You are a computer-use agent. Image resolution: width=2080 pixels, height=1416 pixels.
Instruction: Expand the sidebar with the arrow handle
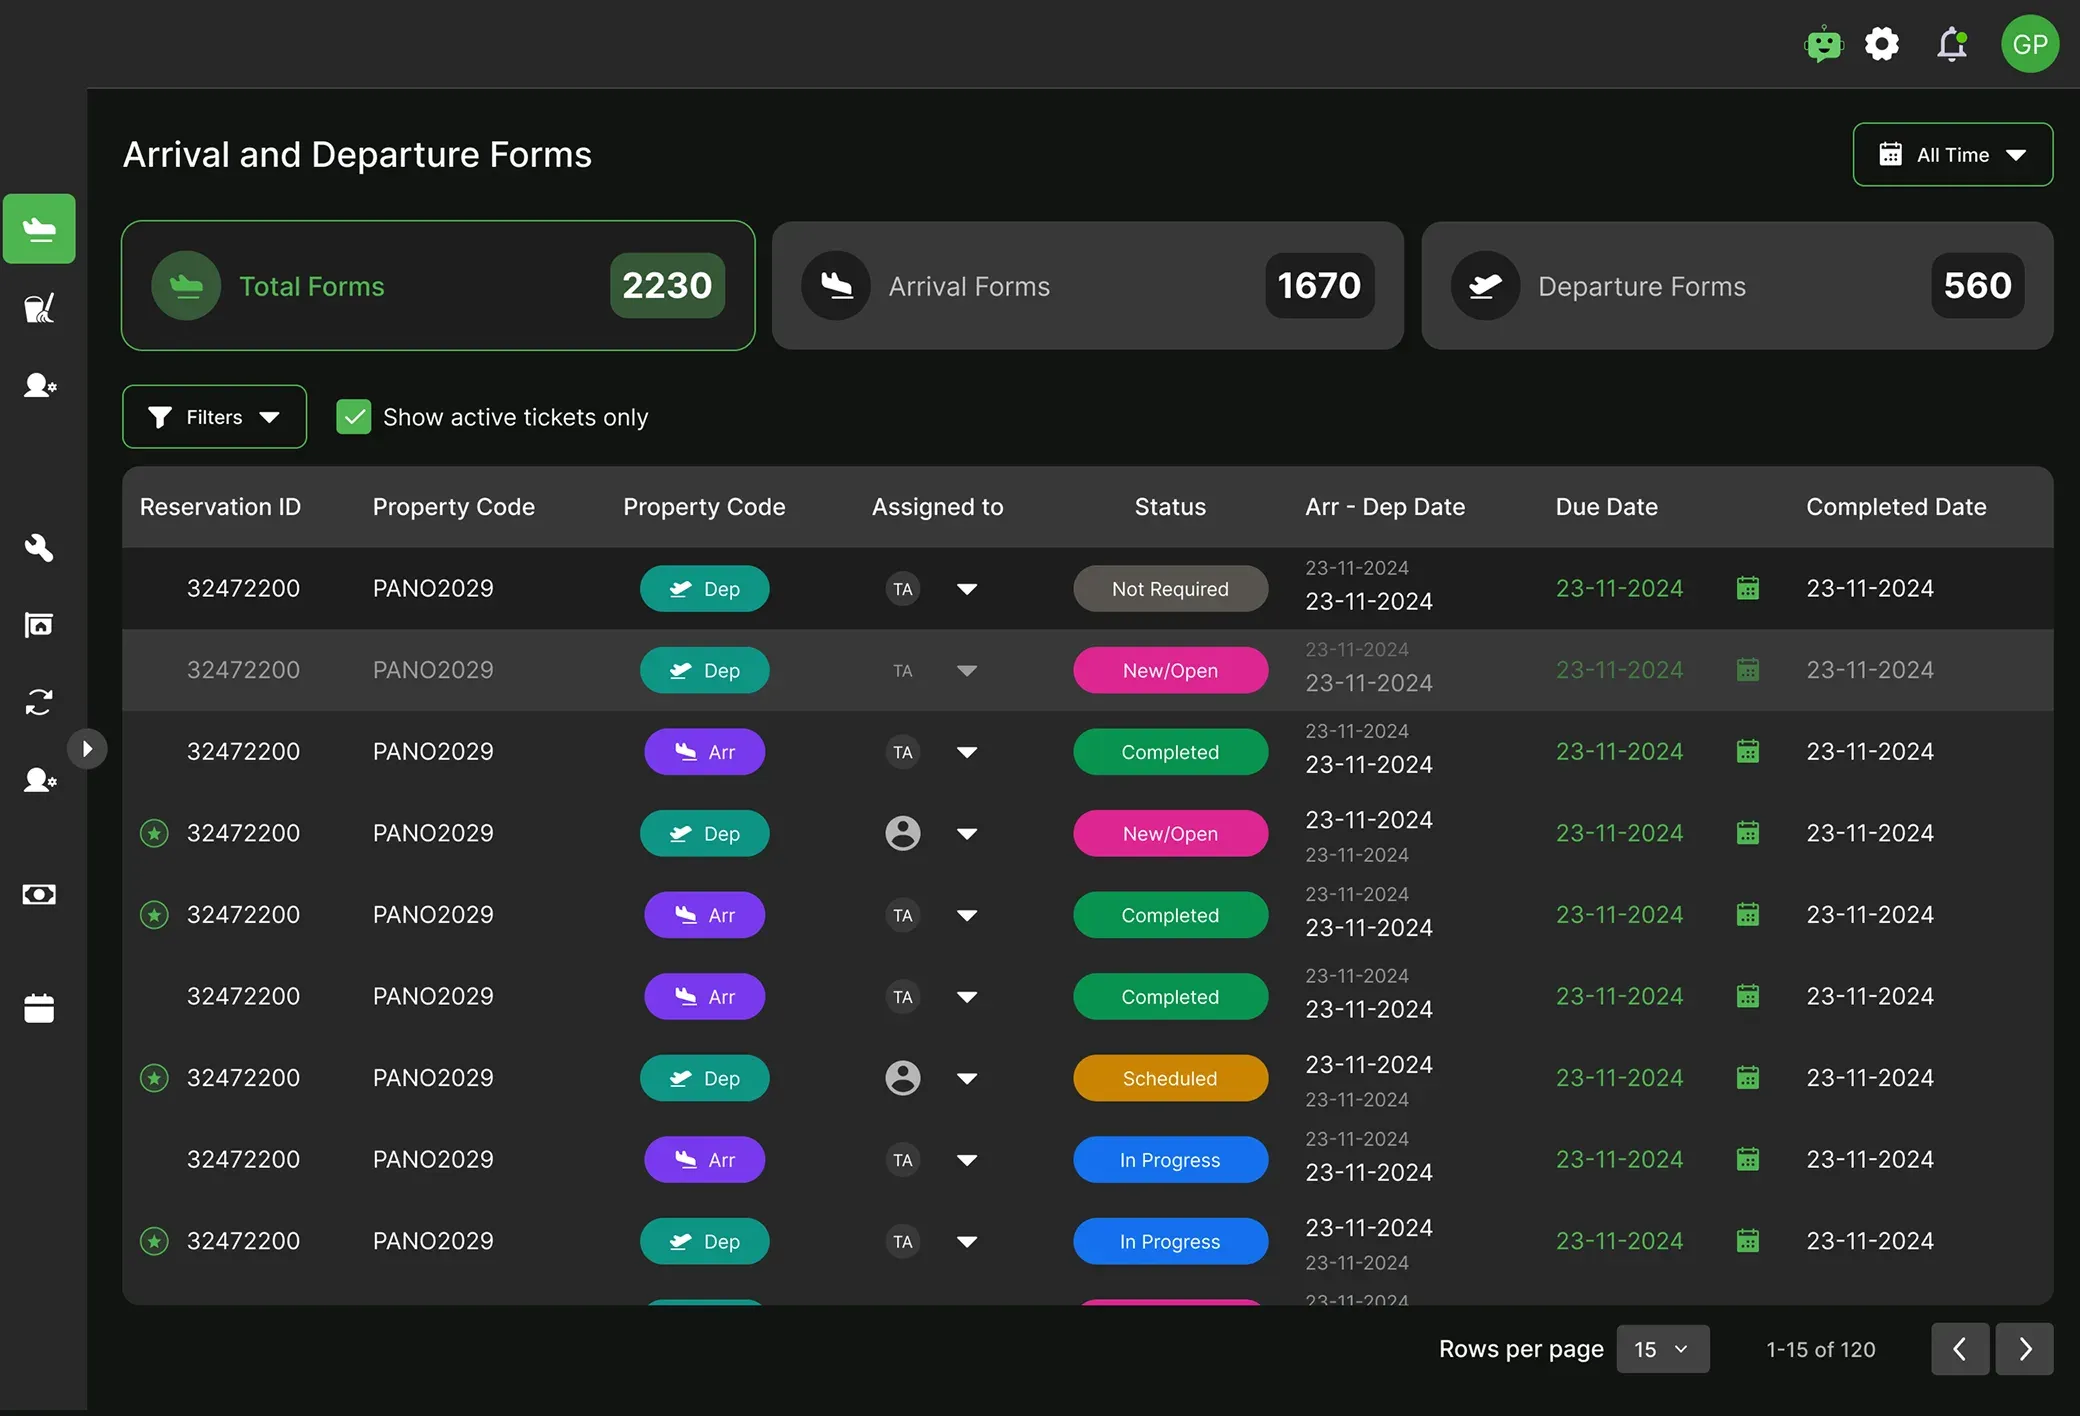click(x=87, y=748)
